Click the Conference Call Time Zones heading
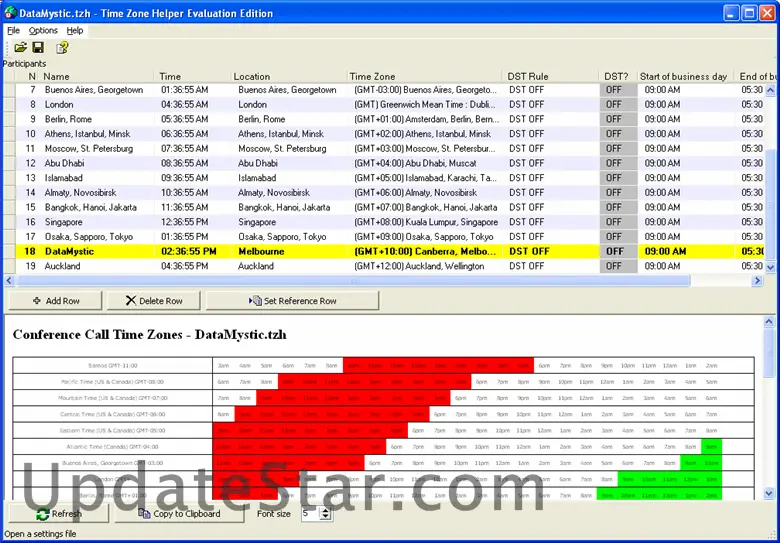The height and width of the screenshot is (543, 780). (x=149, y=335)
